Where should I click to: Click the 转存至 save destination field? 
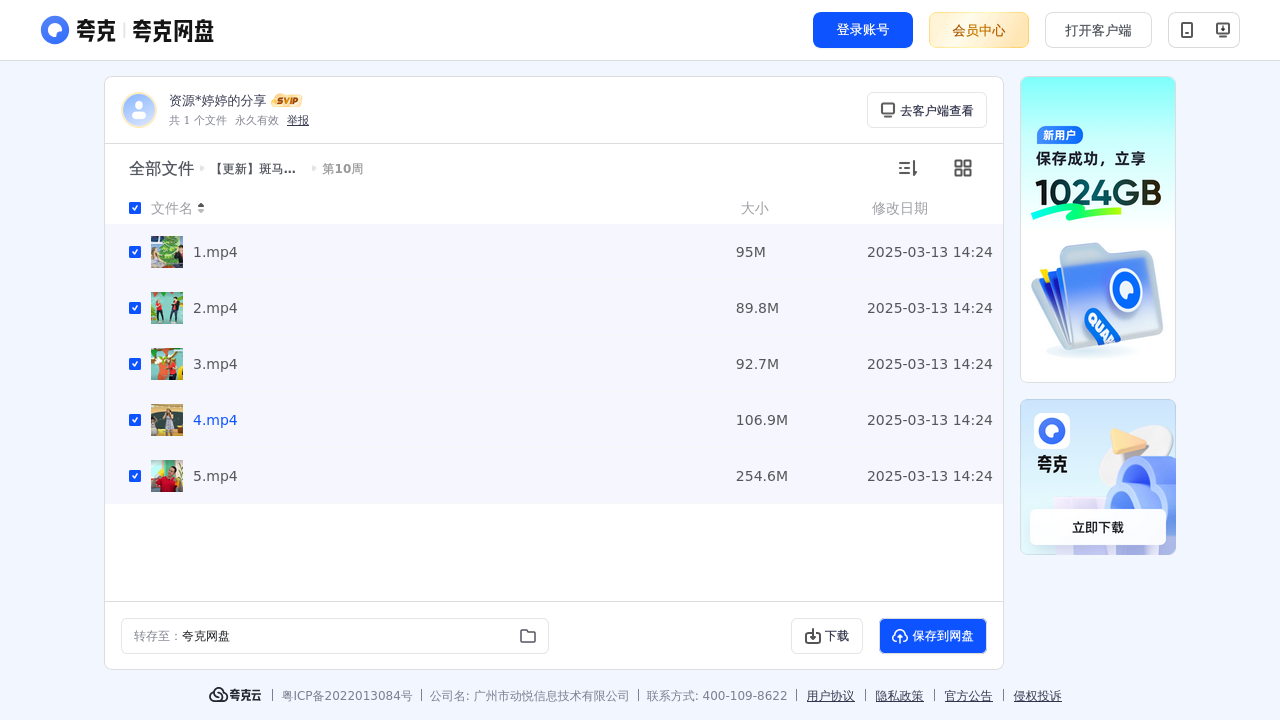coord(335,636)
